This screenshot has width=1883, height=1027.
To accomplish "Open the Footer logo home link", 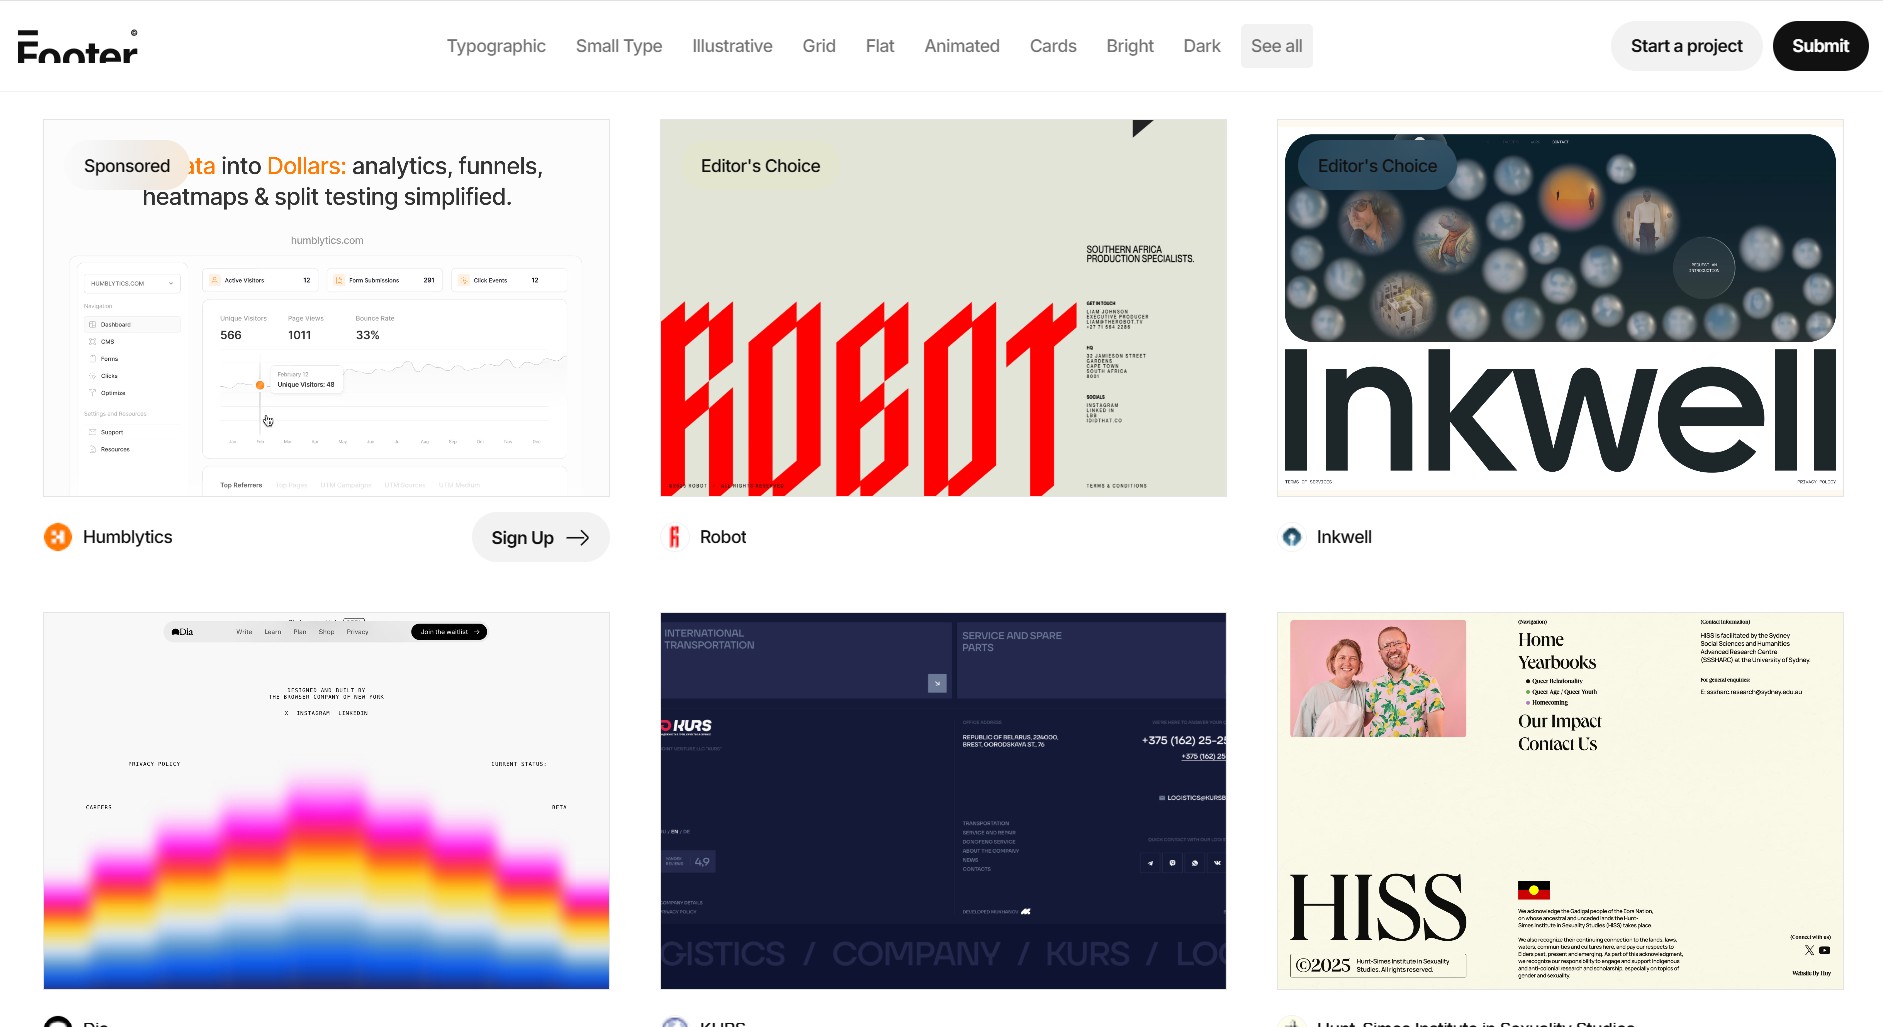I will (x=78, y=46).
